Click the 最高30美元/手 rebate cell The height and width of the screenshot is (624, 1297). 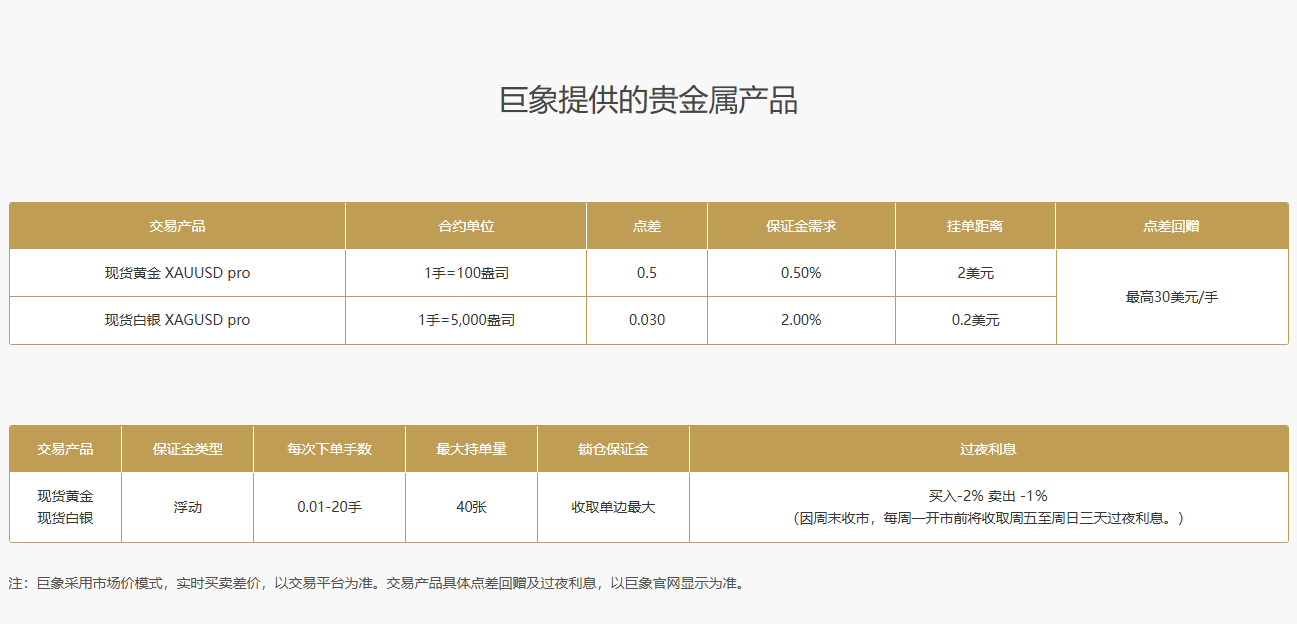[x=1171, y=297]
